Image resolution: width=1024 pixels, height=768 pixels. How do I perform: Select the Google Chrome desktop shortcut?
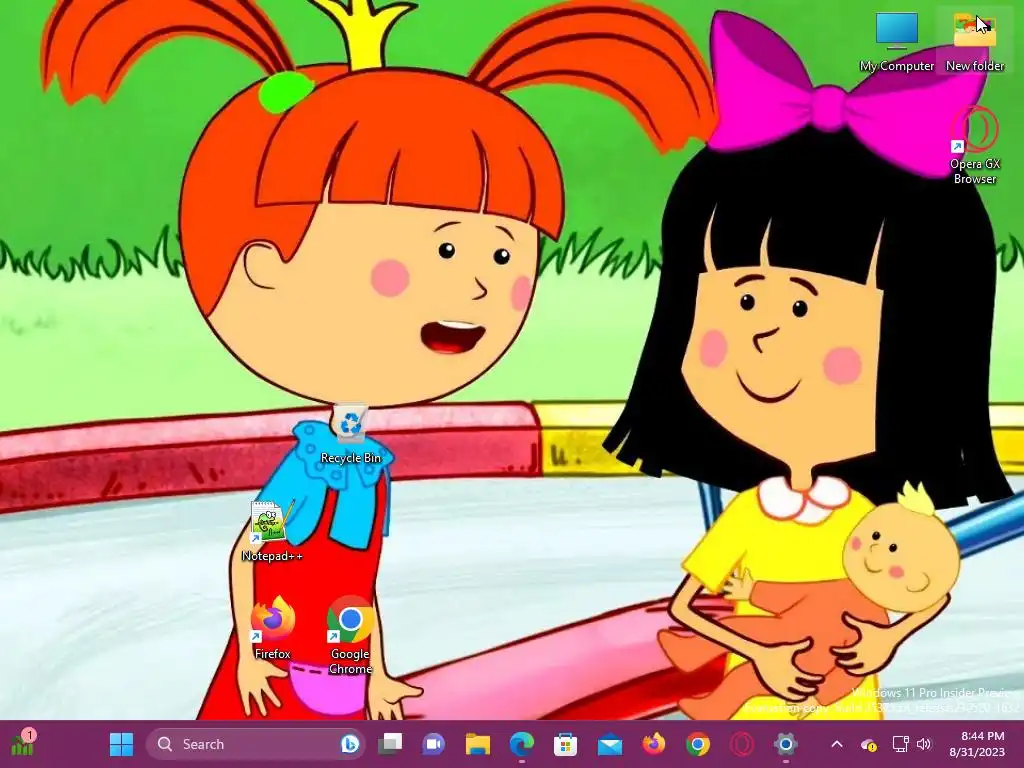point(351,636)
